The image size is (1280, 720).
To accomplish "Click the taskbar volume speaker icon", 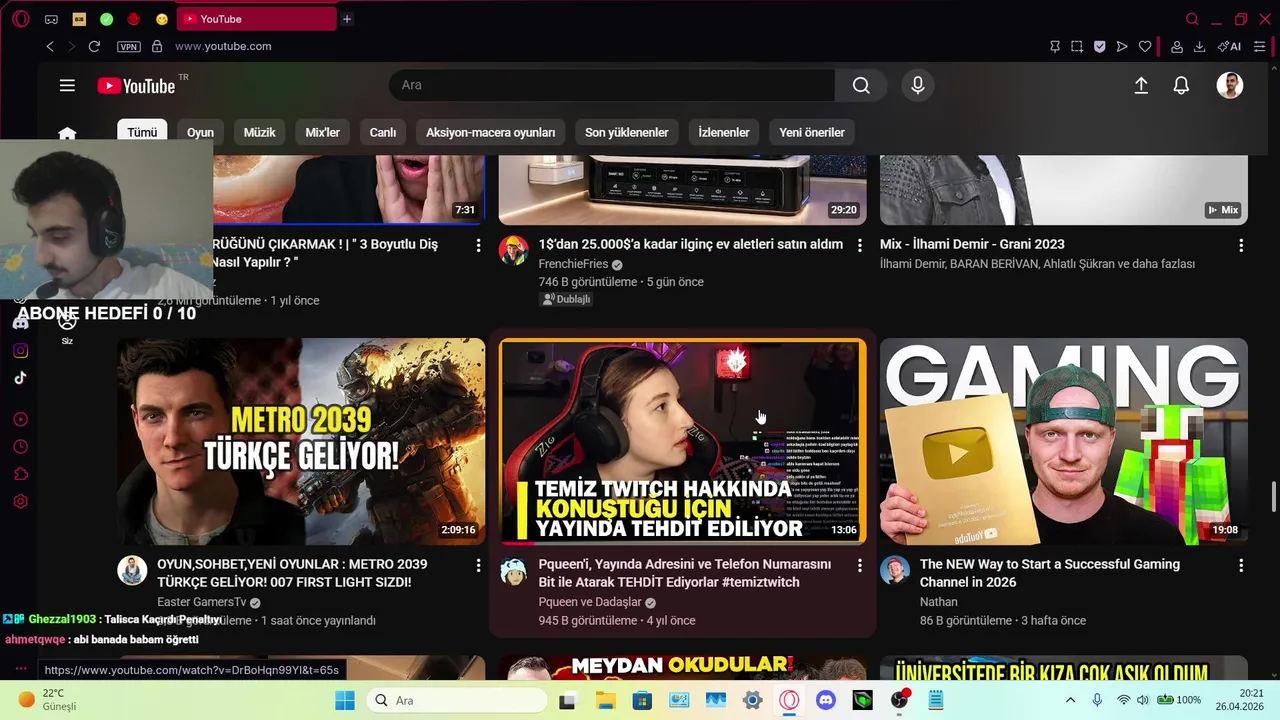I will (x=1143, y=700).
